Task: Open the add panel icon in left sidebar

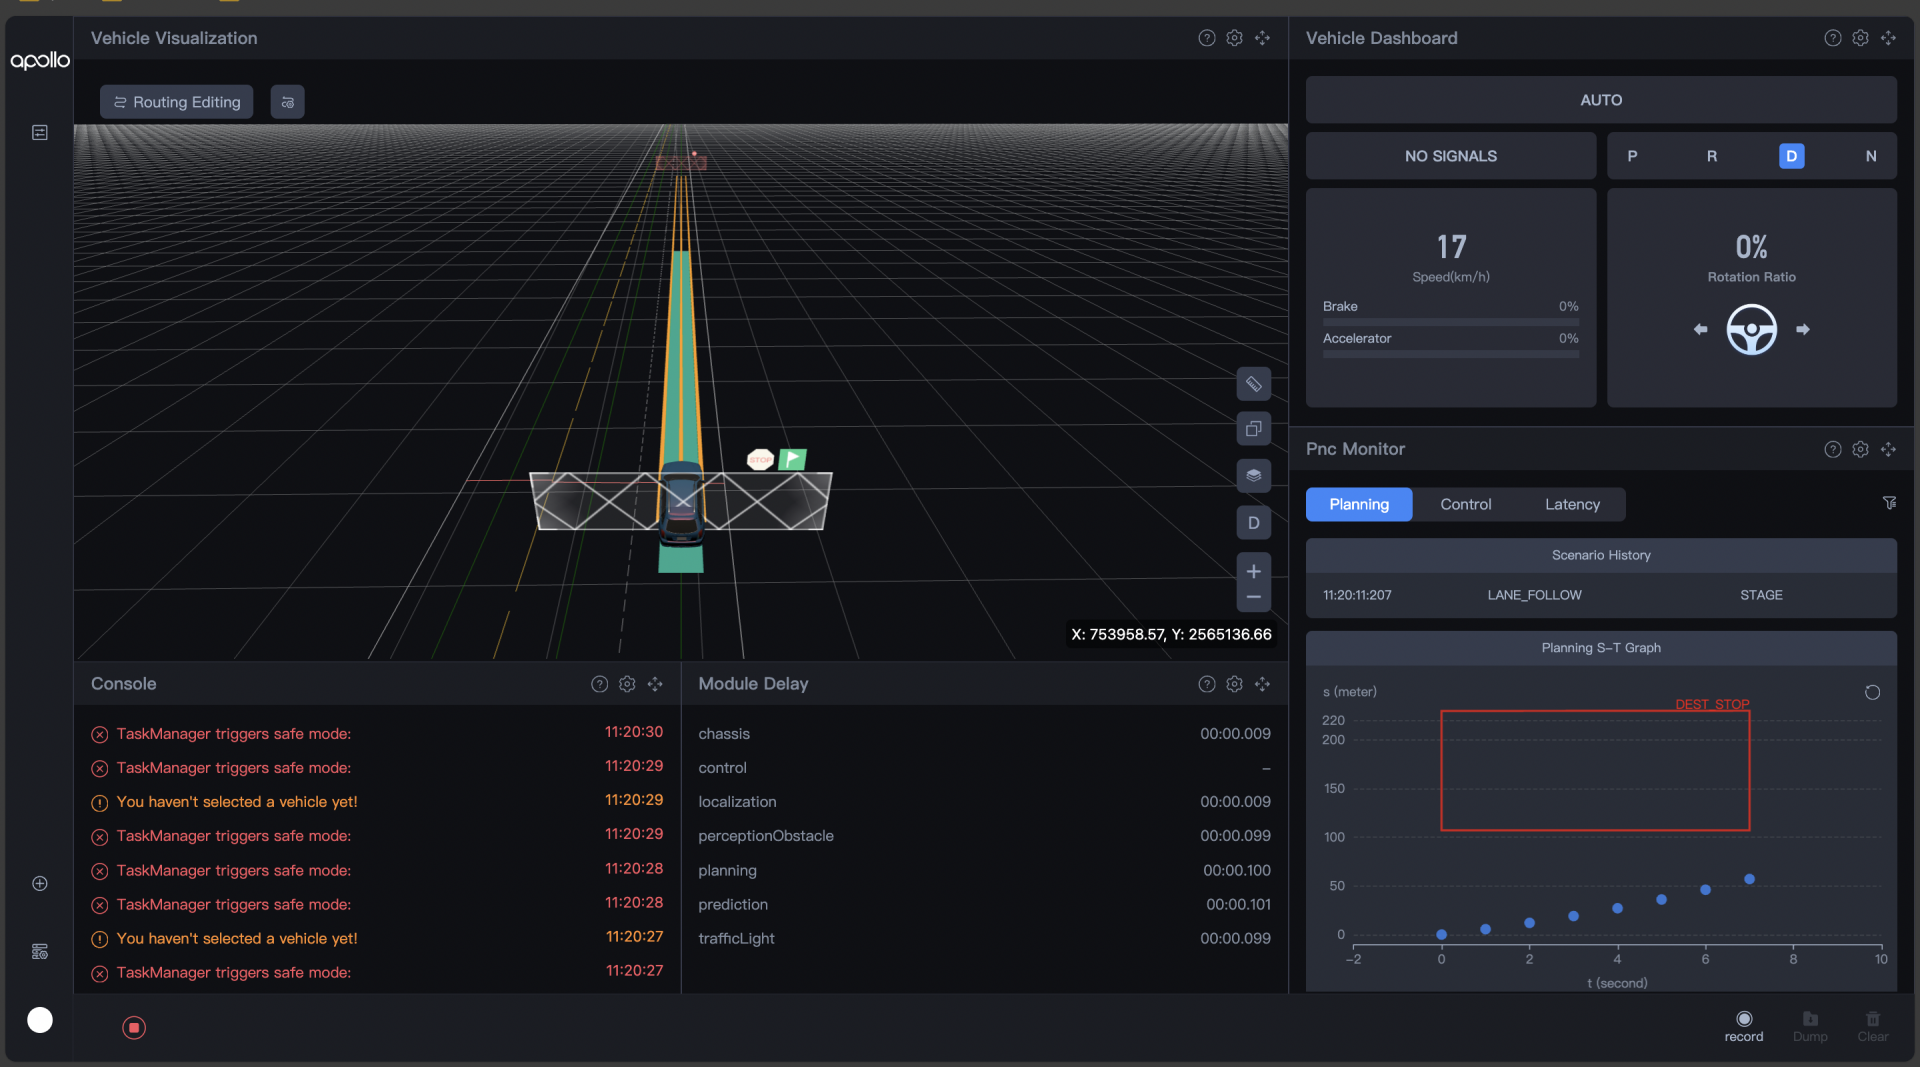Action: coord(40,884)
